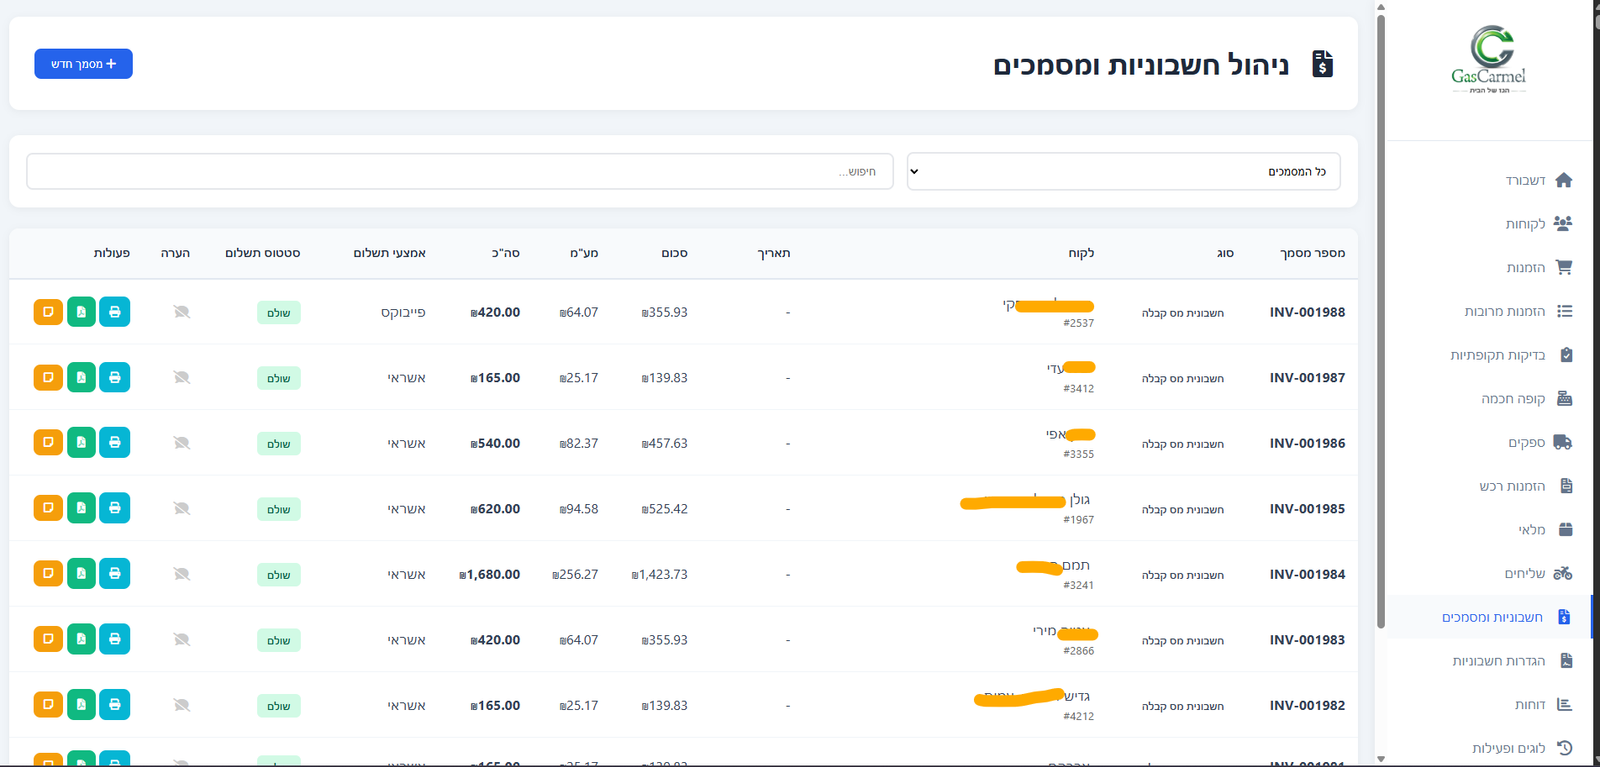Click the שולם badge for INV-001988
The height and width of the screenshot is (767, 1600).
pyautogui.click(x=279, y=313)
